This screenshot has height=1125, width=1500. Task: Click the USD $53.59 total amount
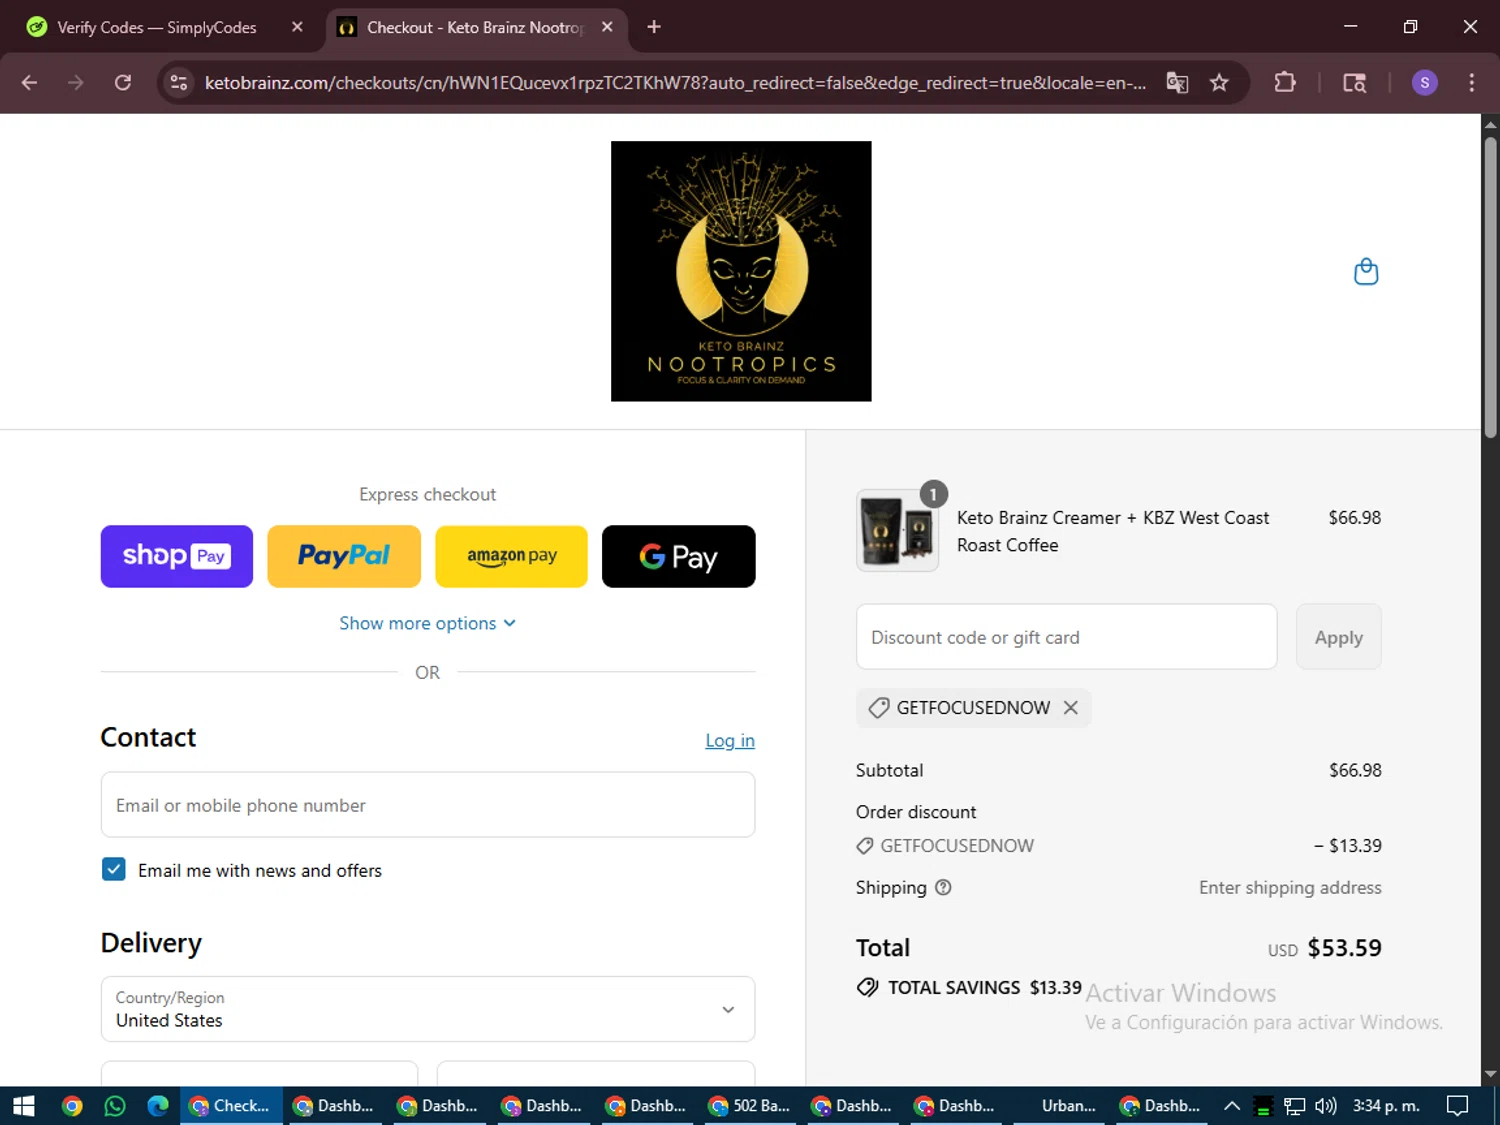coord(1324,948)
